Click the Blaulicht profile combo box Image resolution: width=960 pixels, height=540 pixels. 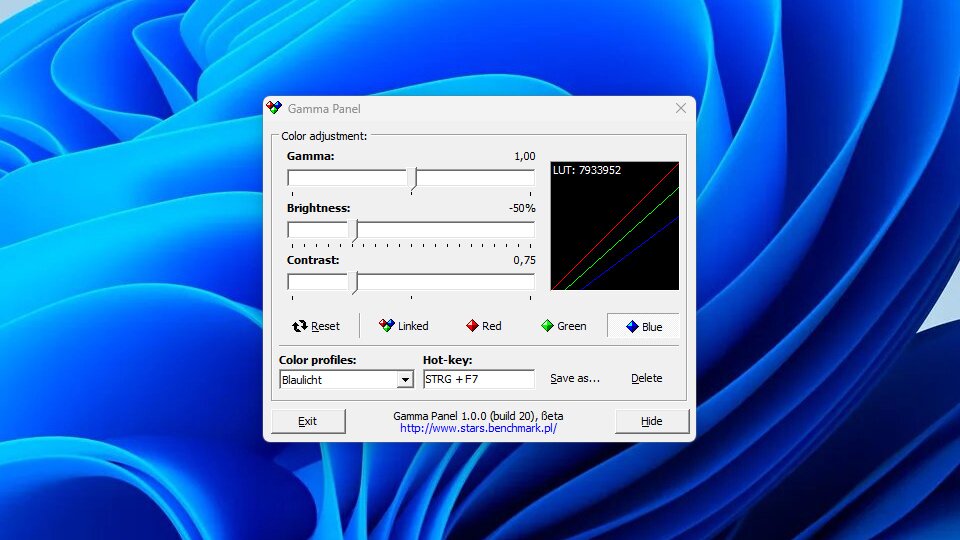click(338, 380)
